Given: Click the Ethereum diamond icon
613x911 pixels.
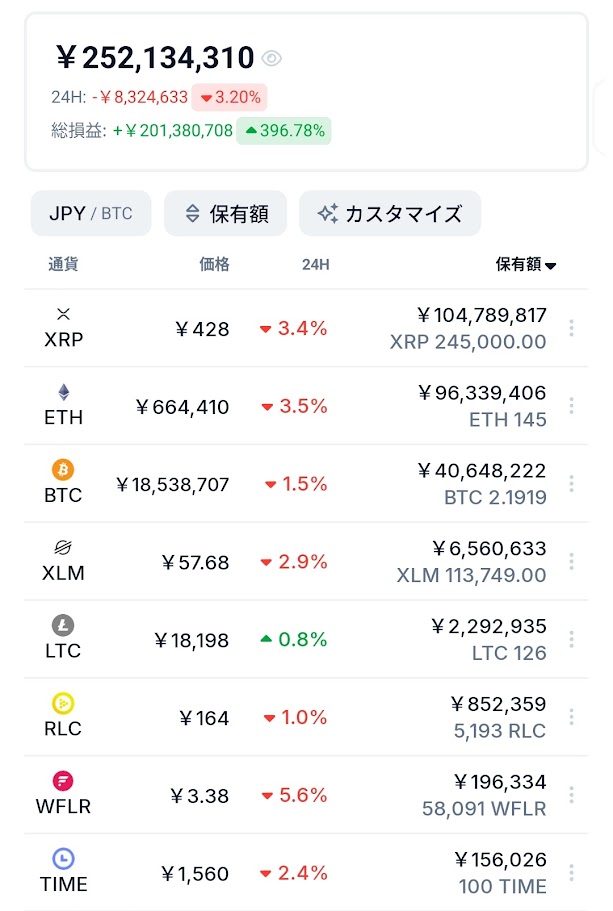Looking at the screenshot, I should click(x=64, y=392).
